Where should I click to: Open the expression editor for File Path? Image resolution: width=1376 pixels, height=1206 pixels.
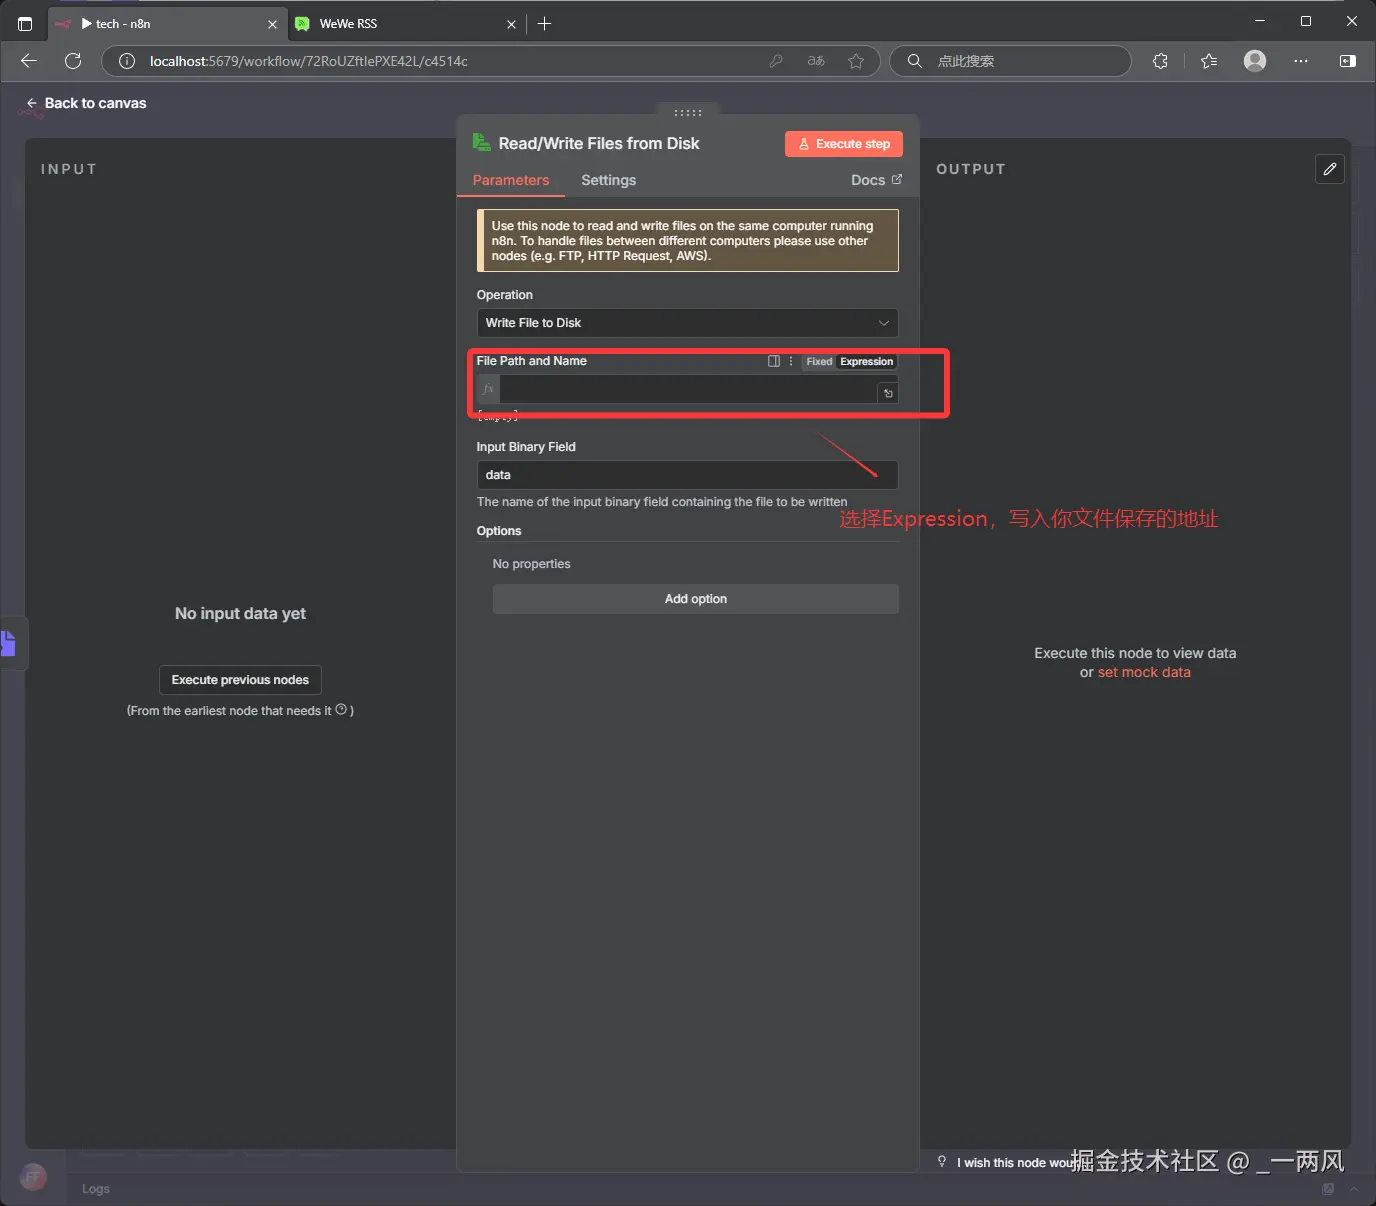(888, 394)
